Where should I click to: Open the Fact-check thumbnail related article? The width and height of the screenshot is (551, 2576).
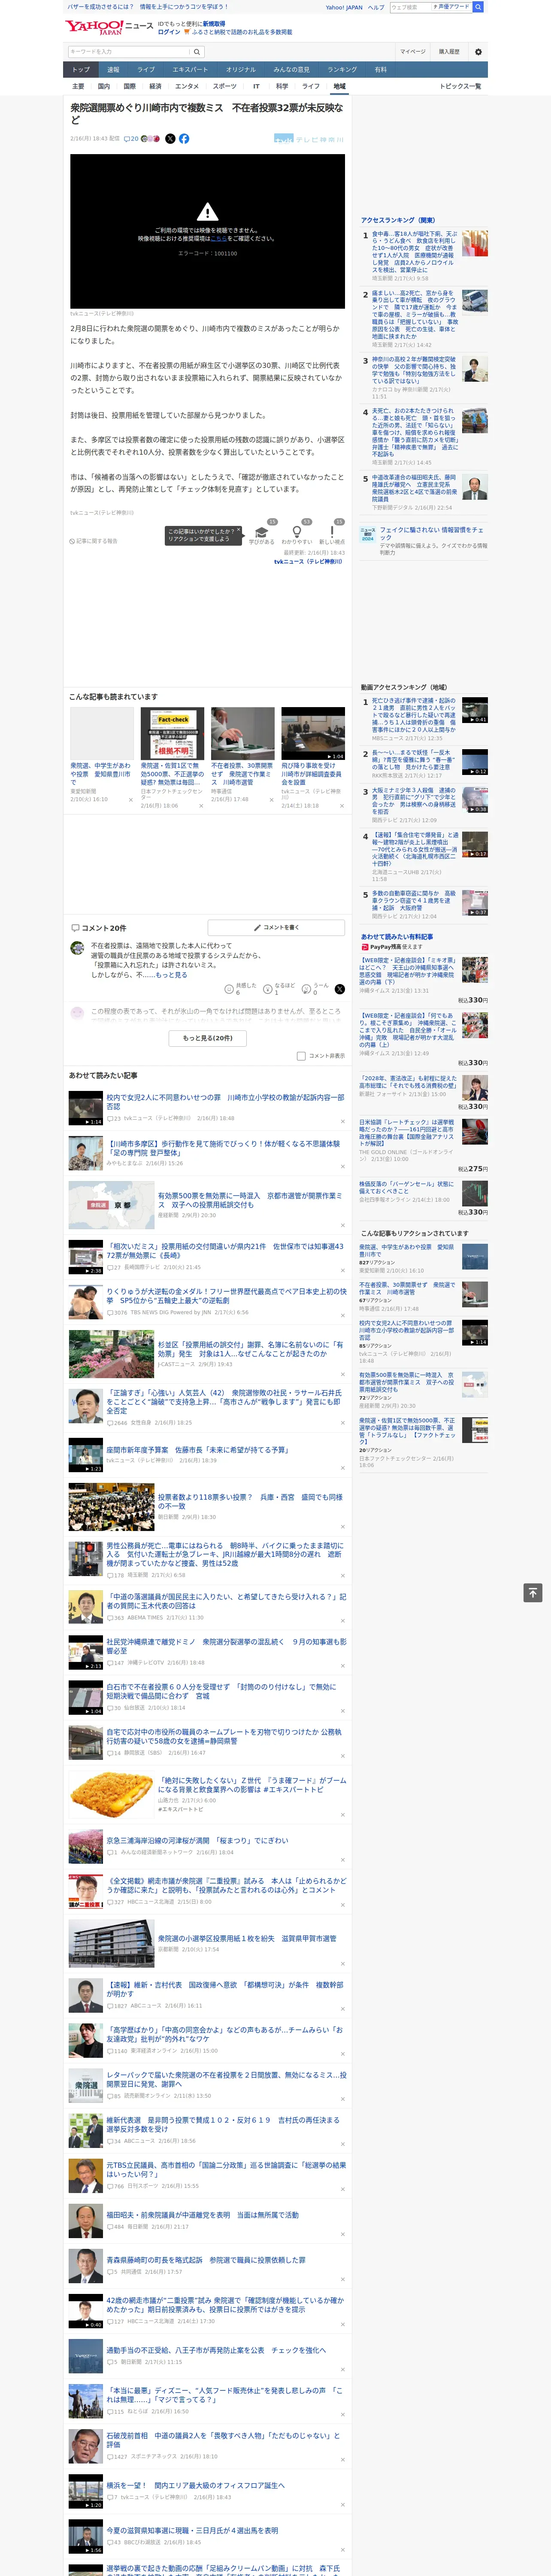172,733
